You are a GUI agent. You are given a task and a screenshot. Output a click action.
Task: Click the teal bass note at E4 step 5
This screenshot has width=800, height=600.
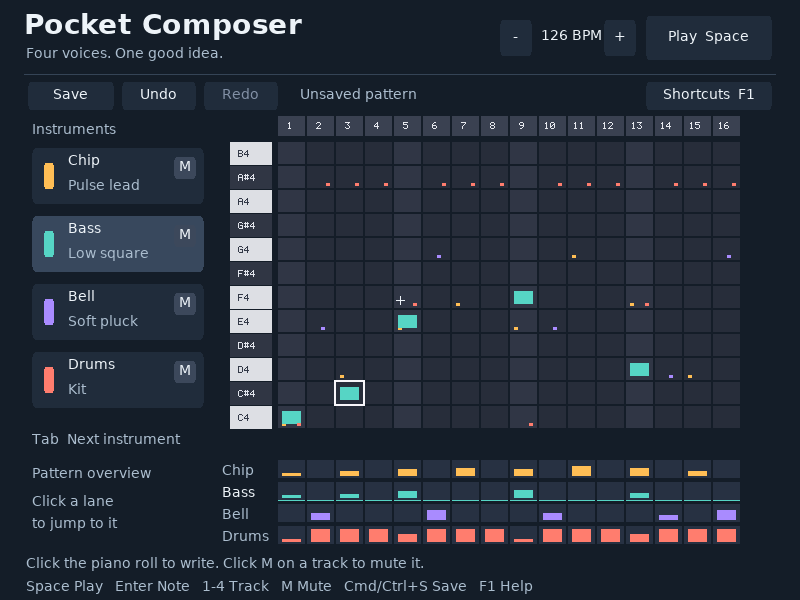coord(407,321)
